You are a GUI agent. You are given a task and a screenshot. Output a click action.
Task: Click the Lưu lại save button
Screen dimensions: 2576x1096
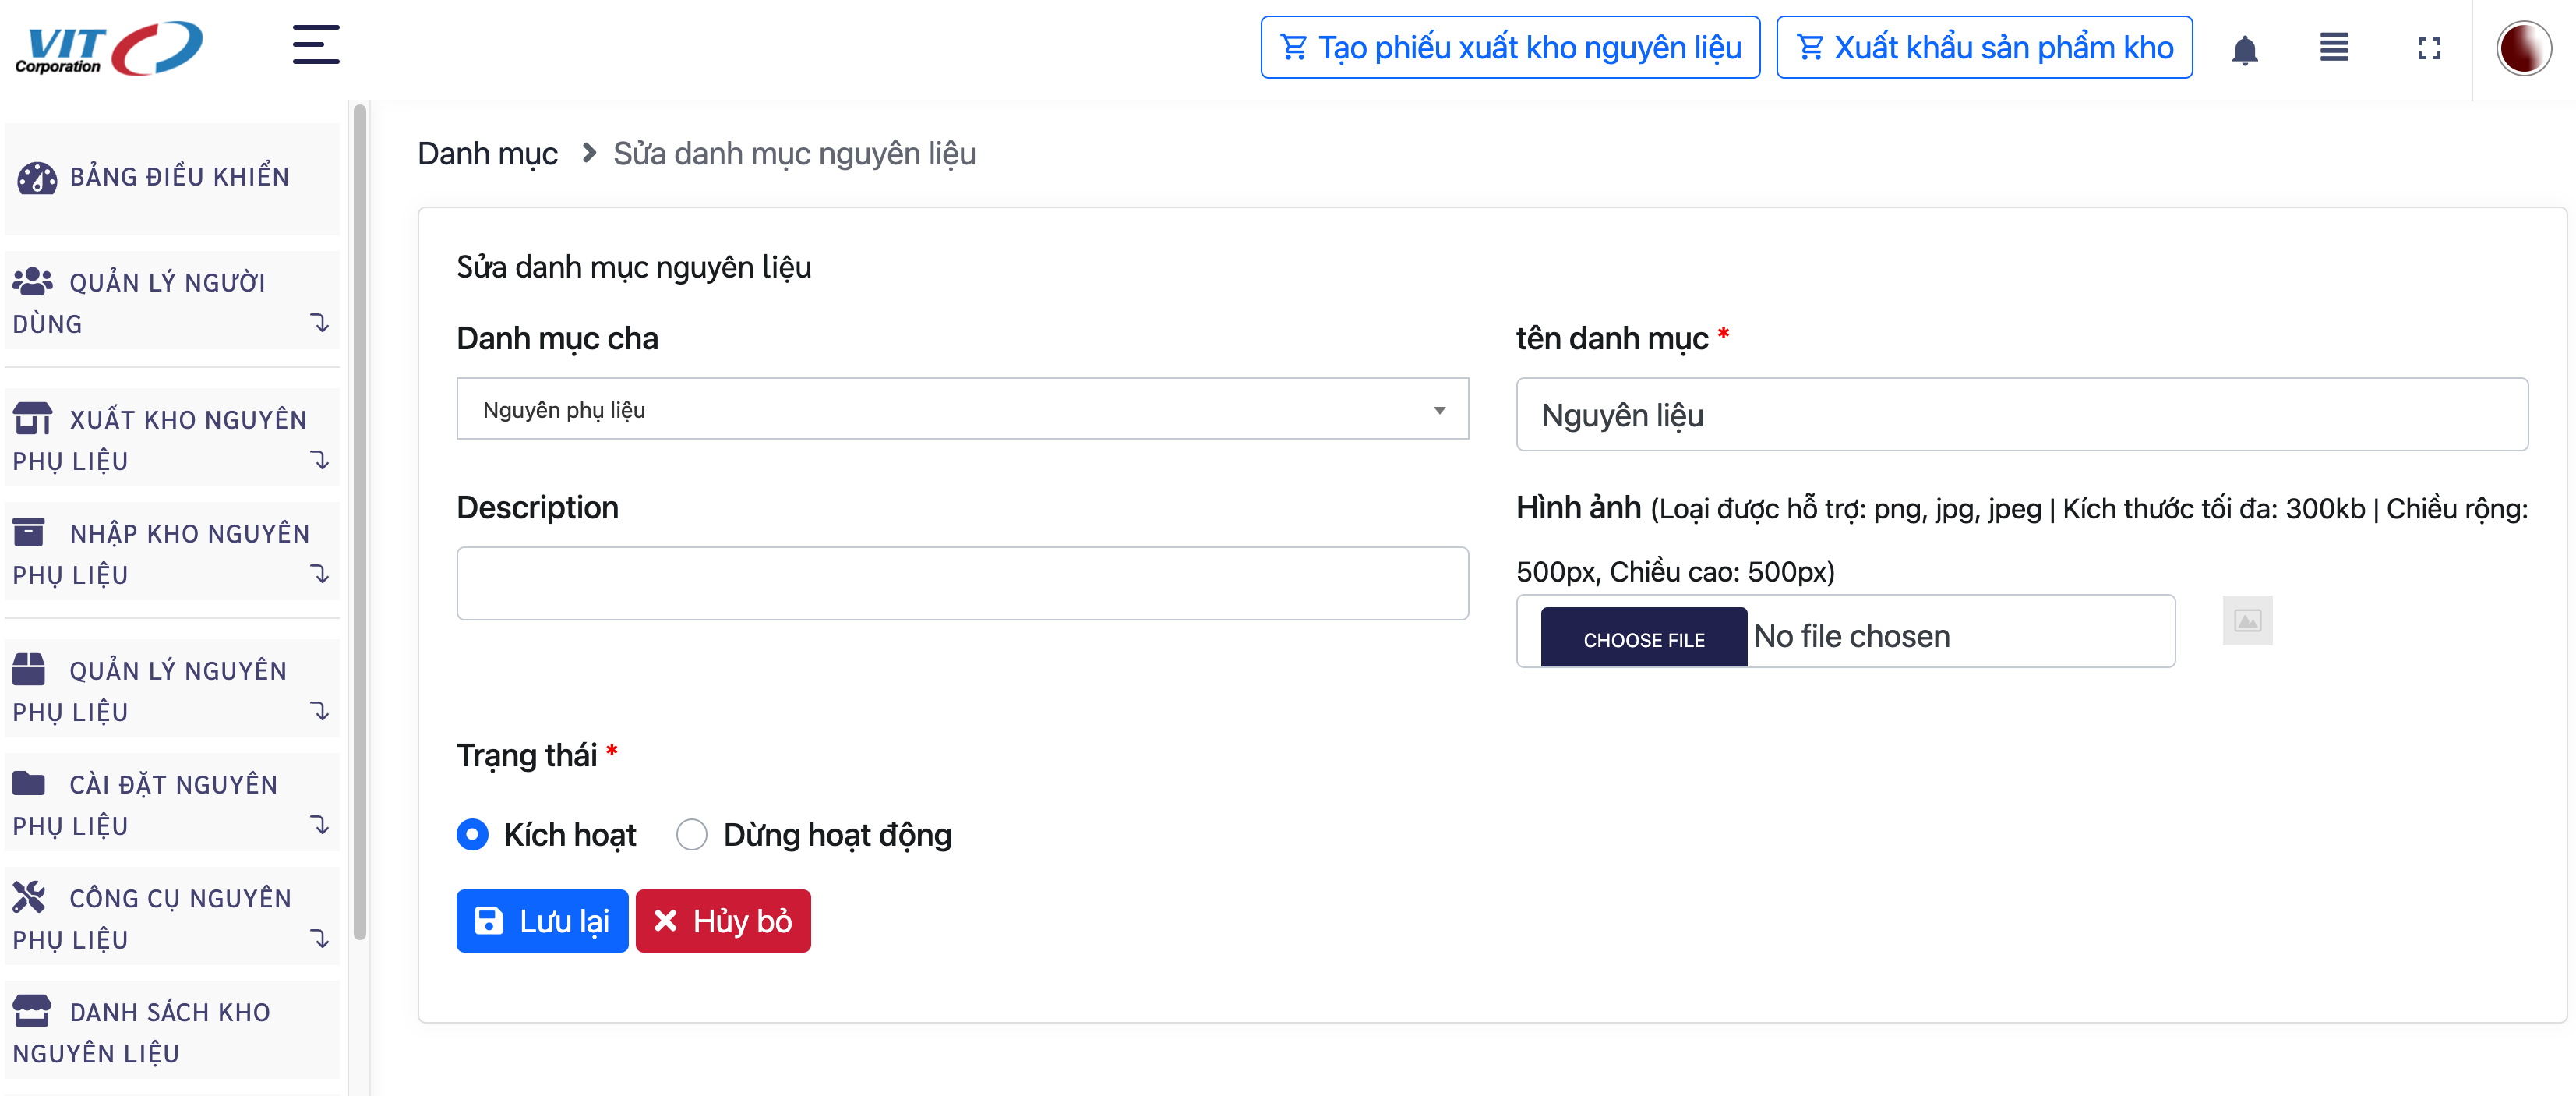pos(542,921)
